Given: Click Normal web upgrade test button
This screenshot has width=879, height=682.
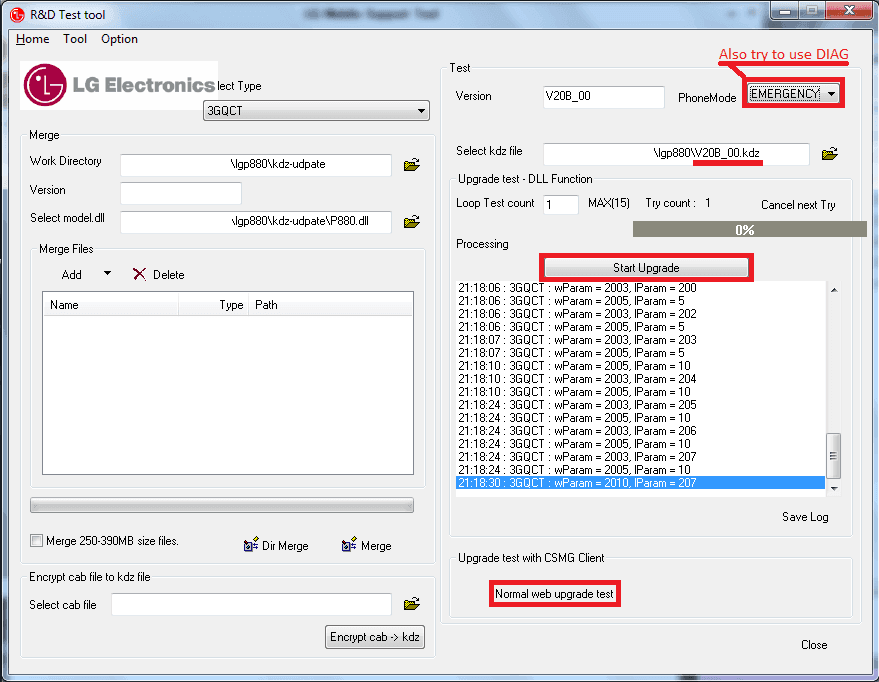Looking at the screenshot, I should coord(554,593).
